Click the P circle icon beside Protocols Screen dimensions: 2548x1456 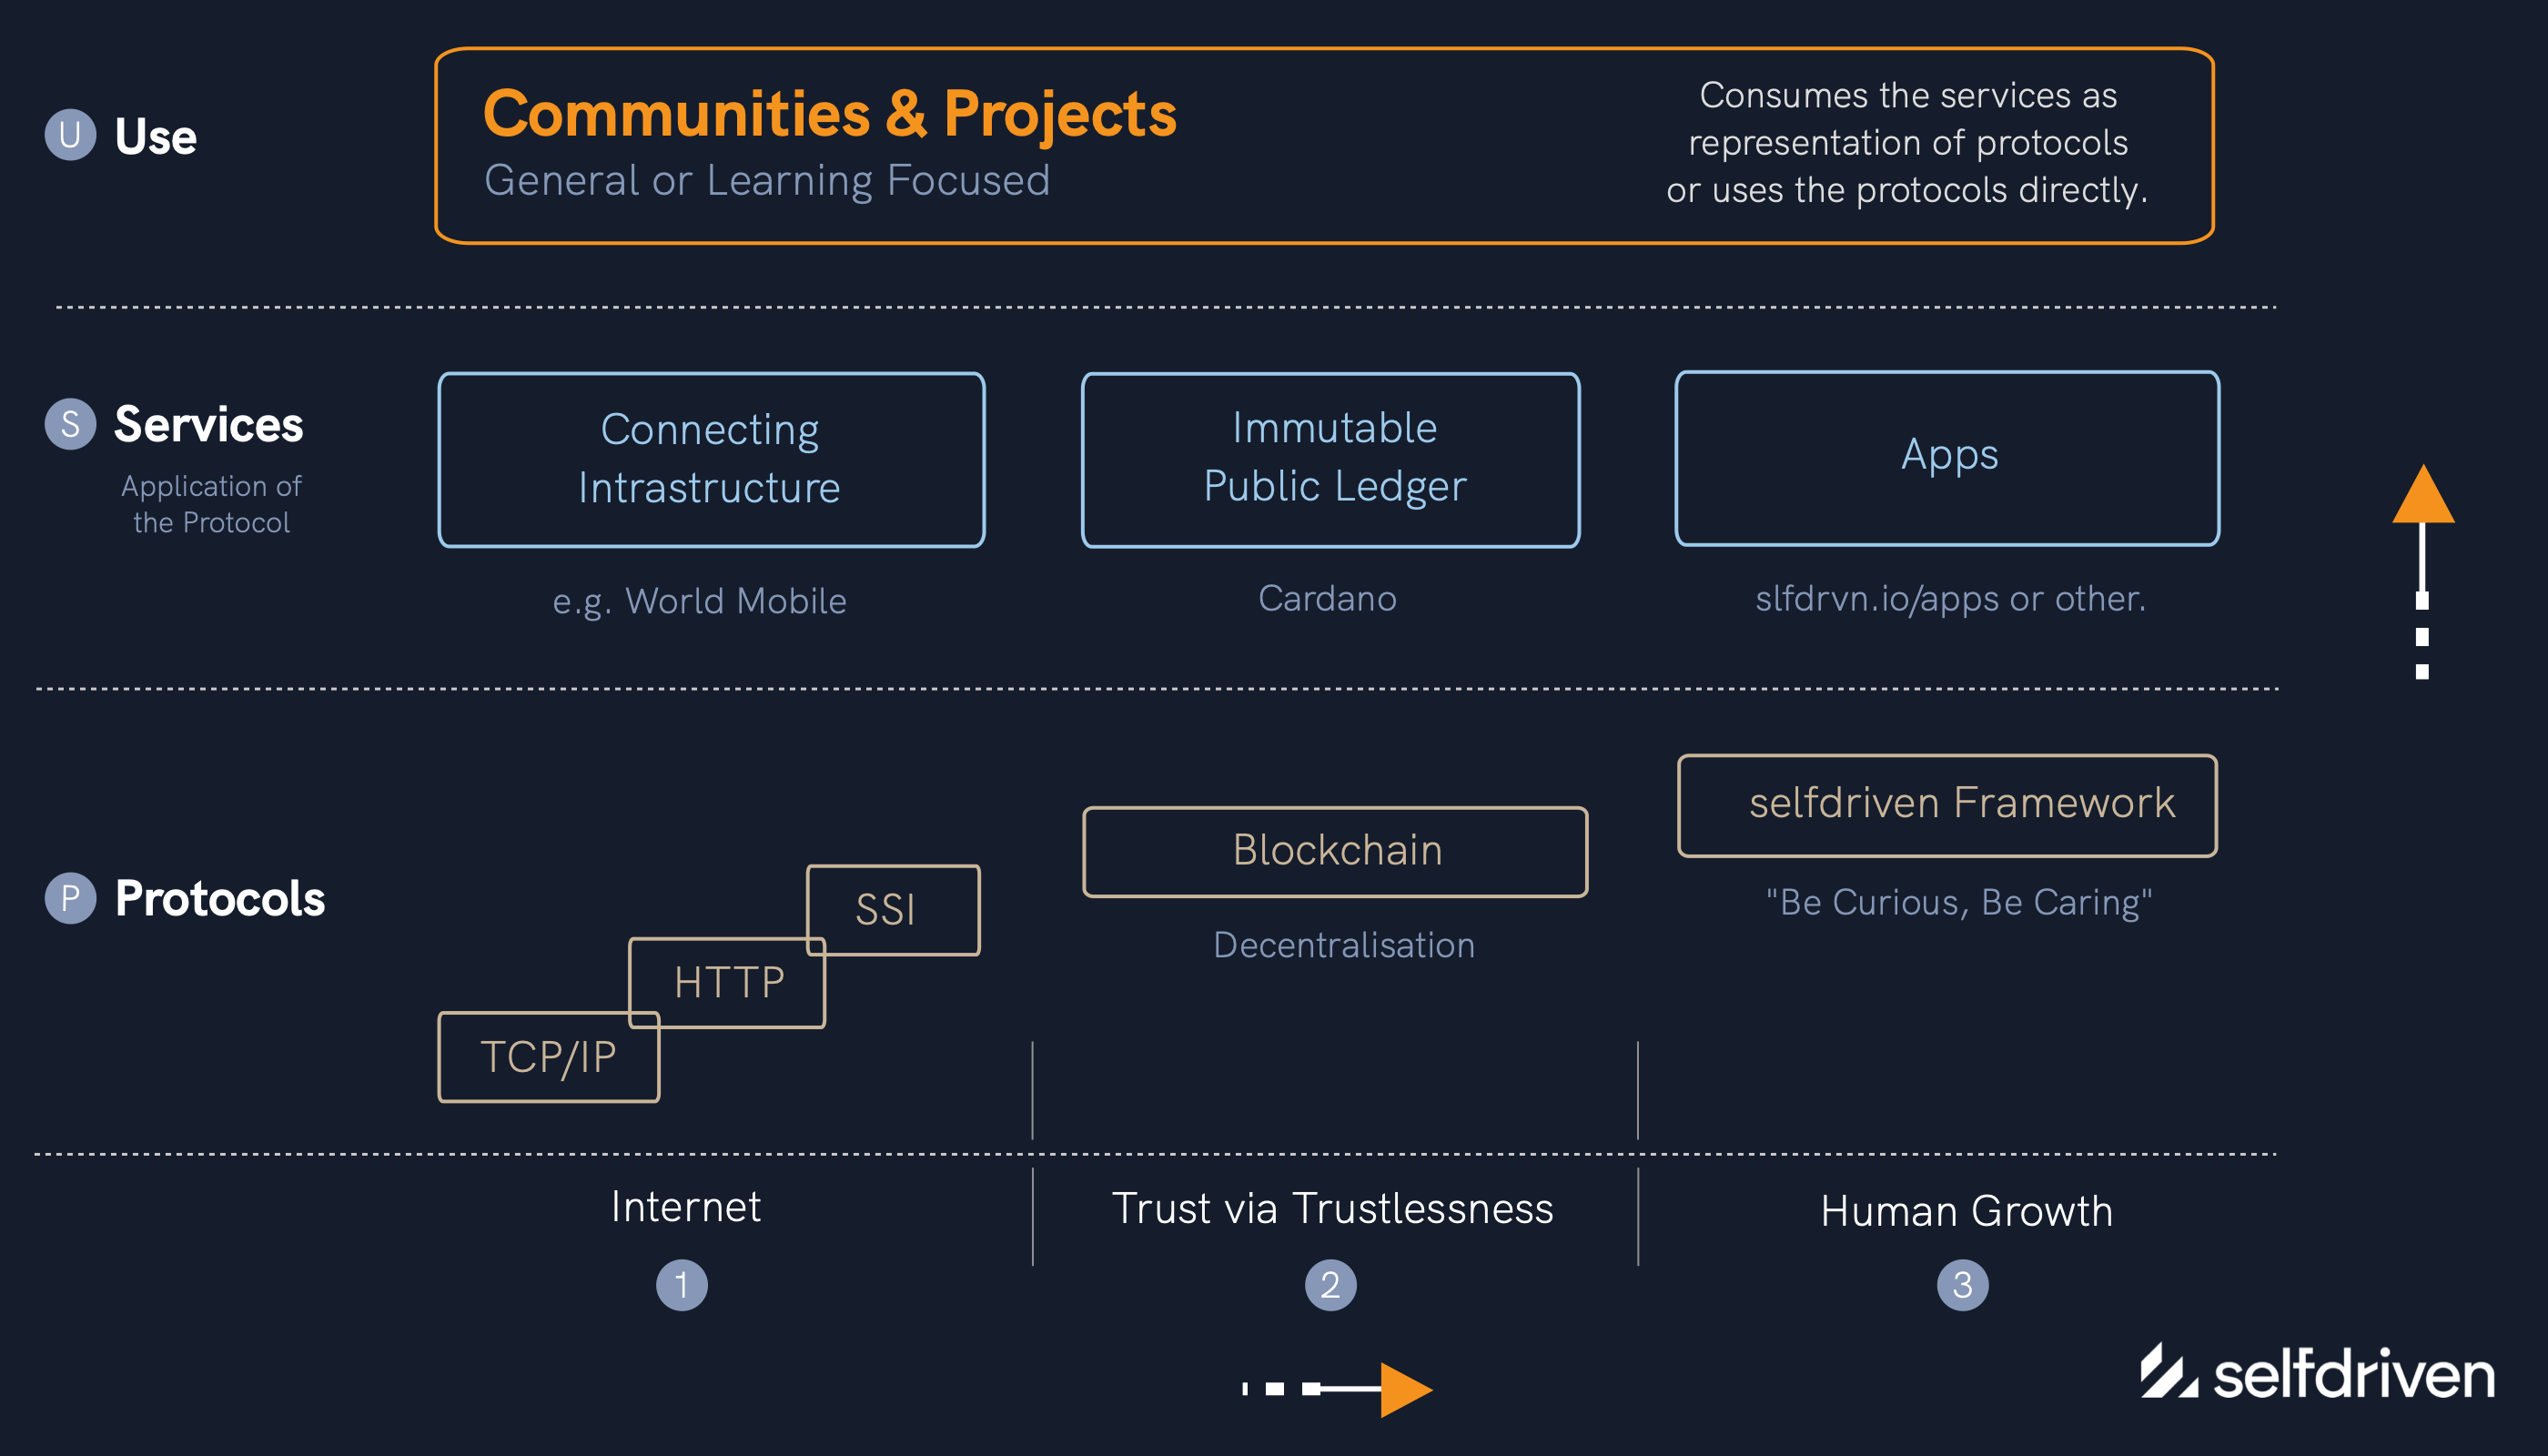click(70, 897)
